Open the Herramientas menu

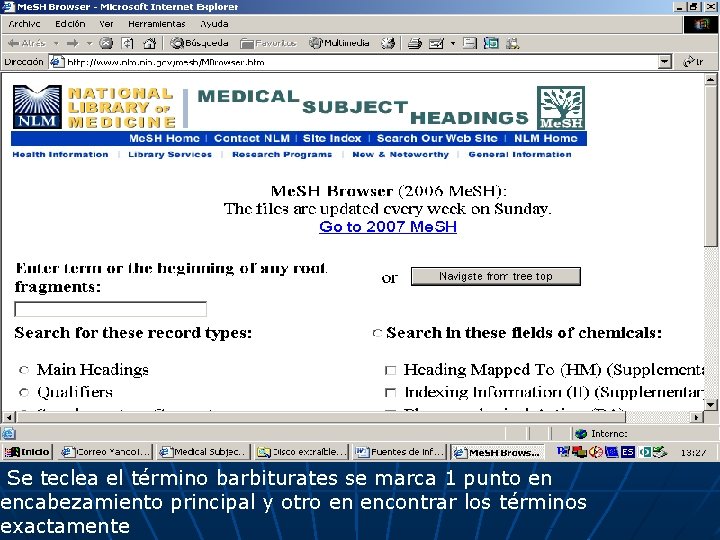tap(157, 24)
